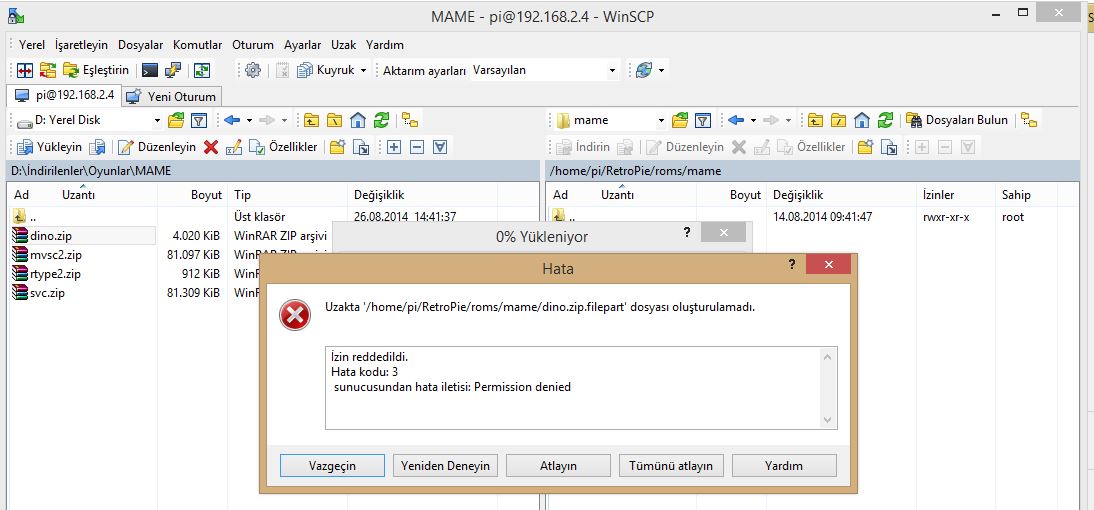Click the error details scrollbar down arrow
1094x510 pixels.
(827, 420)
